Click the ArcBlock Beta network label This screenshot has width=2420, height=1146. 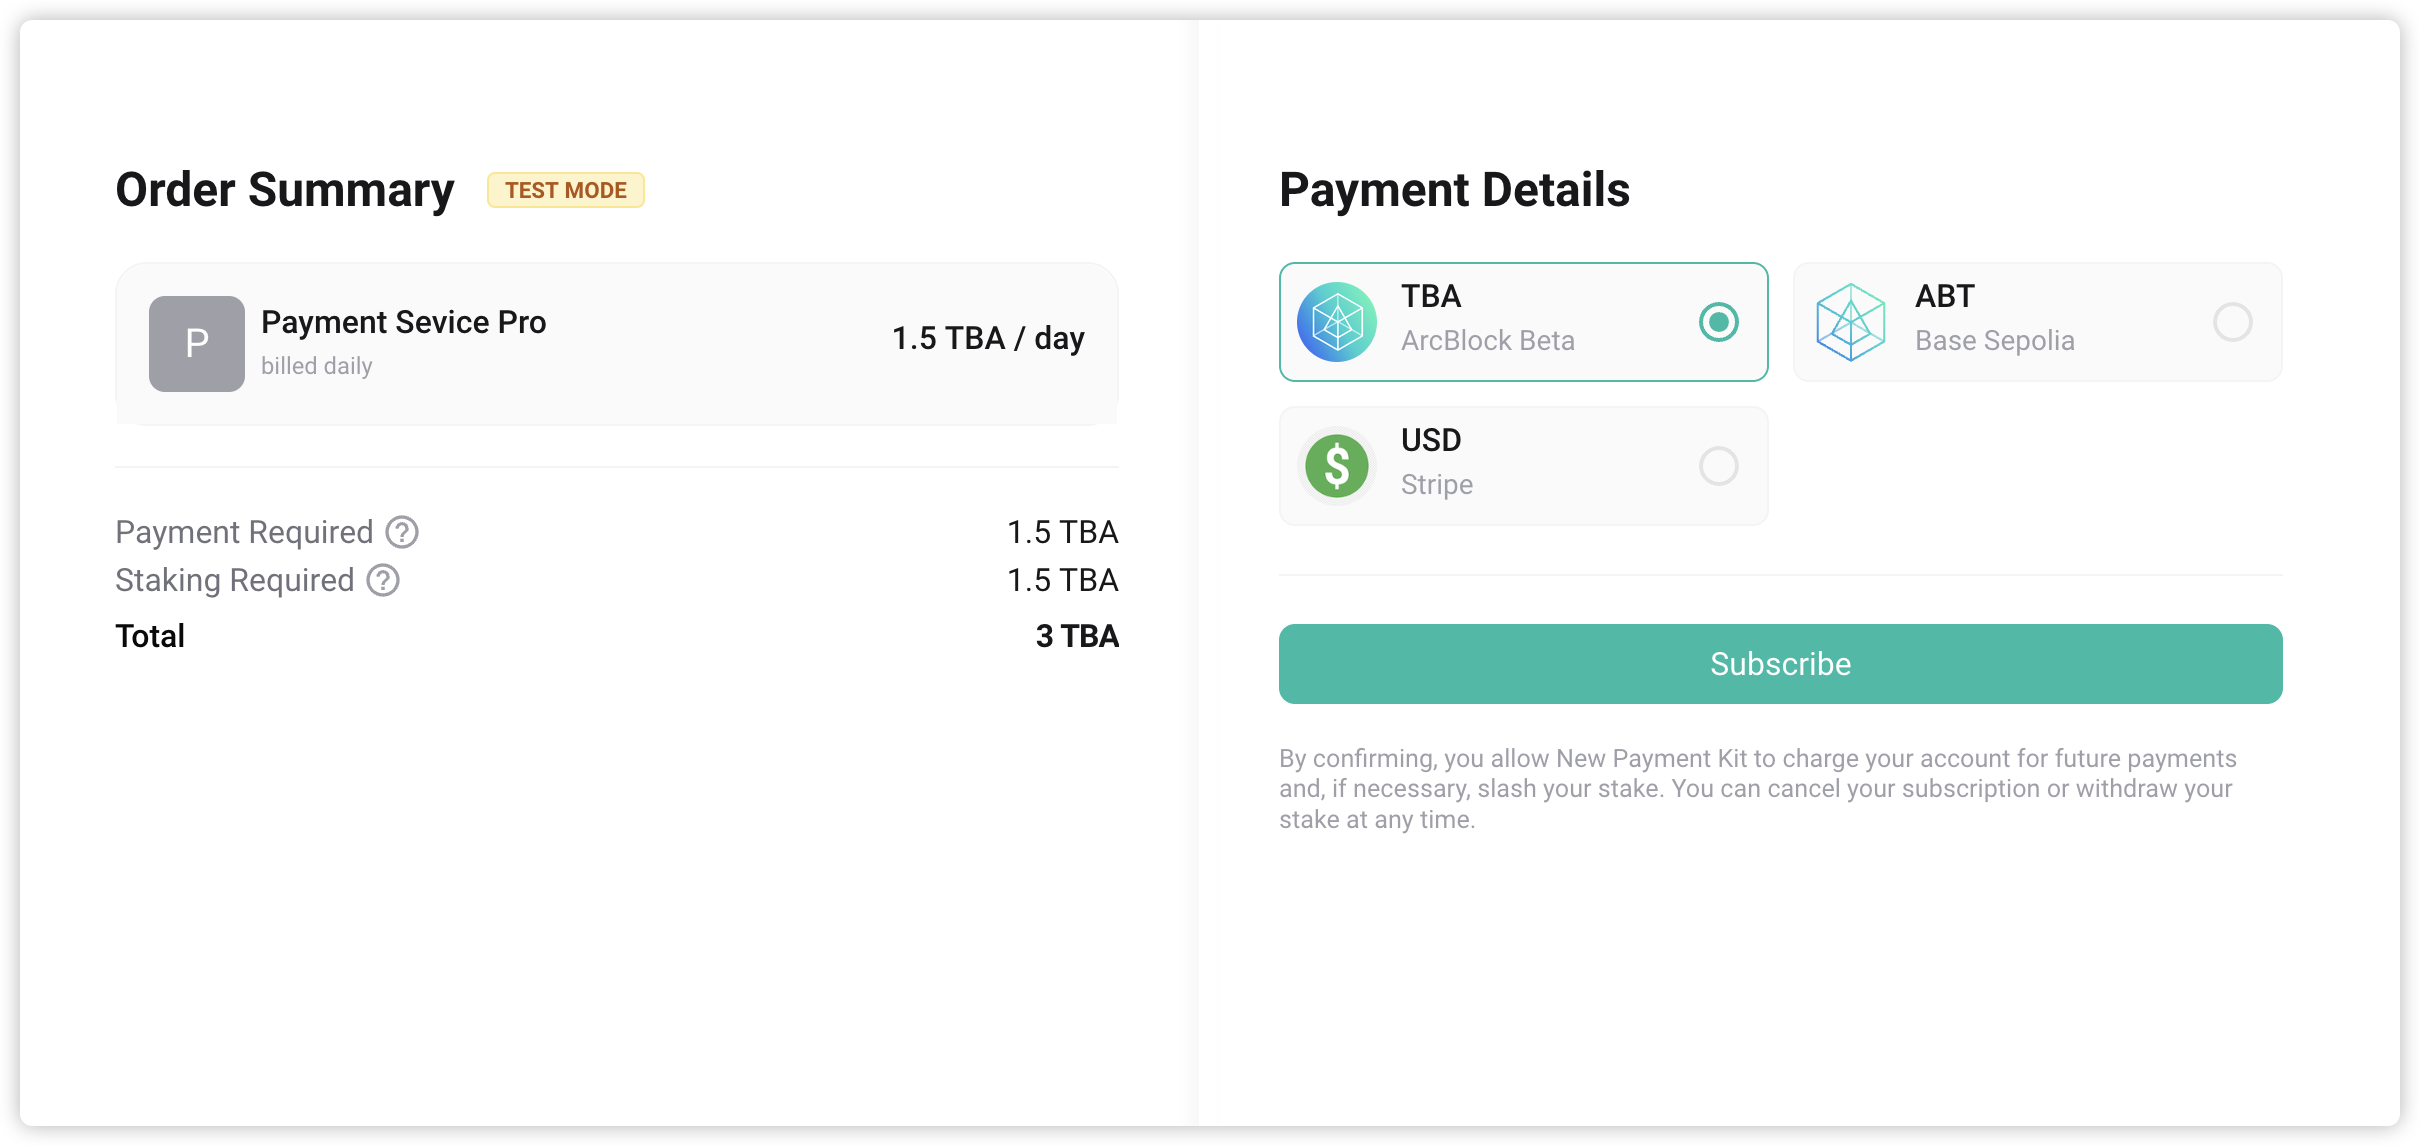tap(1487, 341)
